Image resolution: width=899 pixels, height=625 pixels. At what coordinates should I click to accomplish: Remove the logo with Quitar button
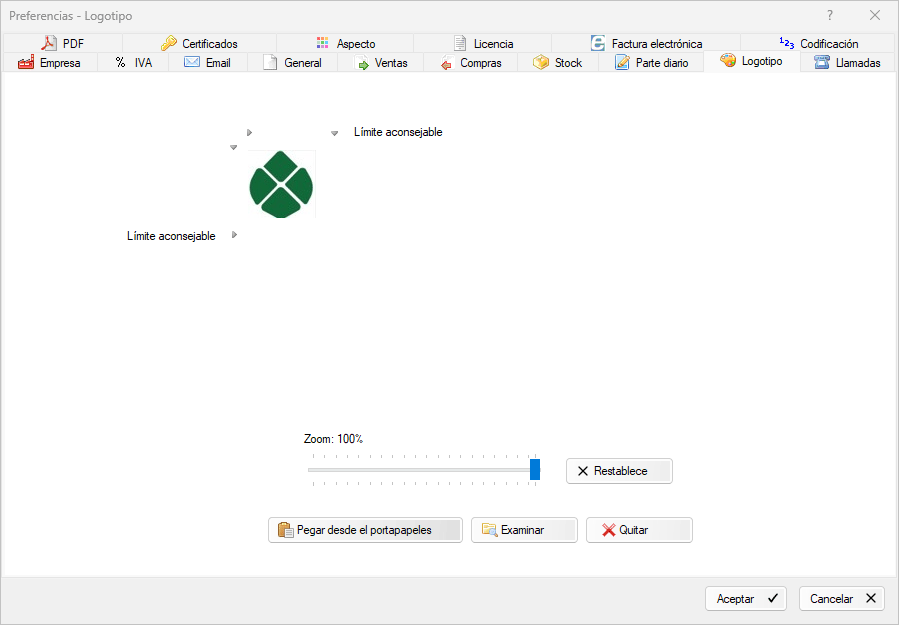pos(639,530)
